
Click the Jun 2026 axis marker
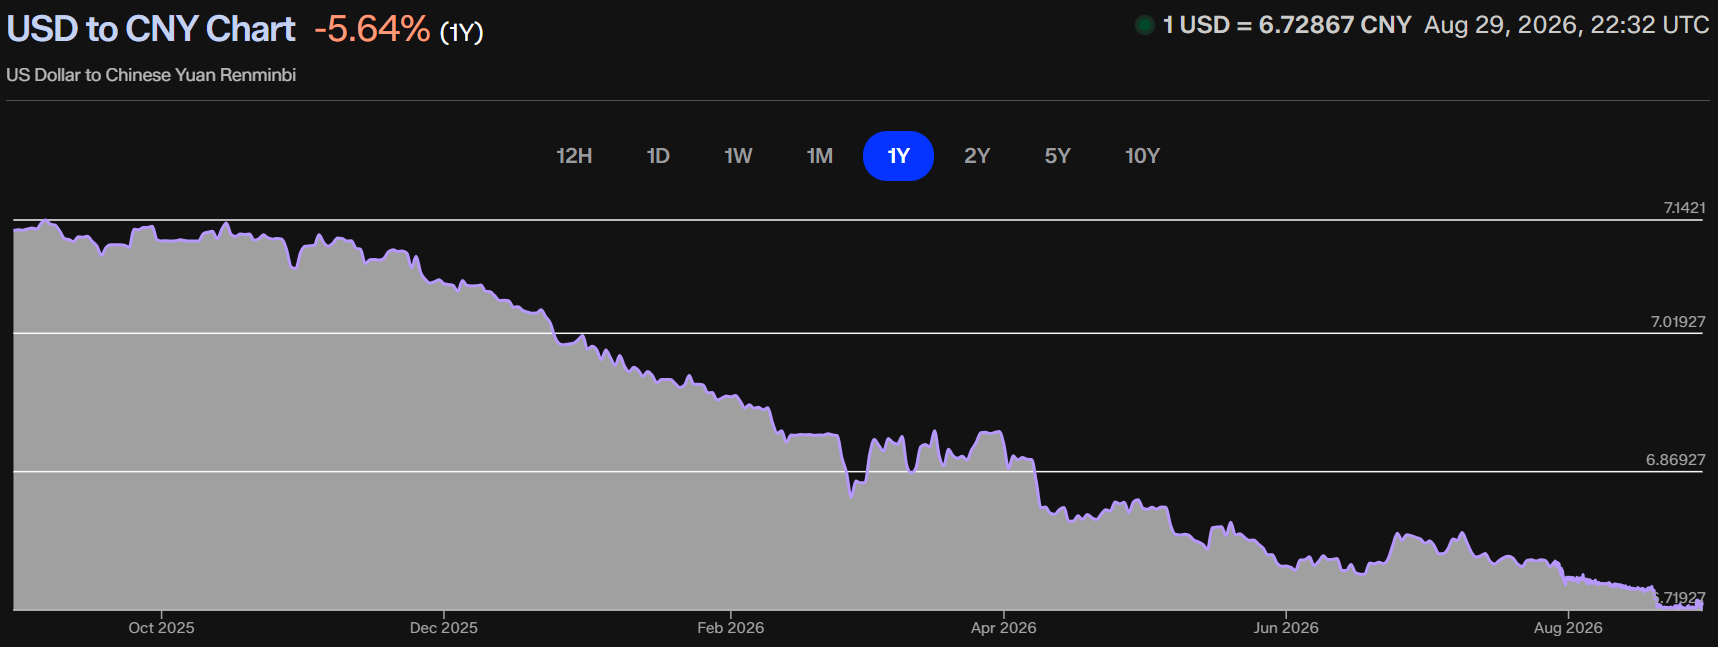pyautogui.click(x=1286, y=628)
